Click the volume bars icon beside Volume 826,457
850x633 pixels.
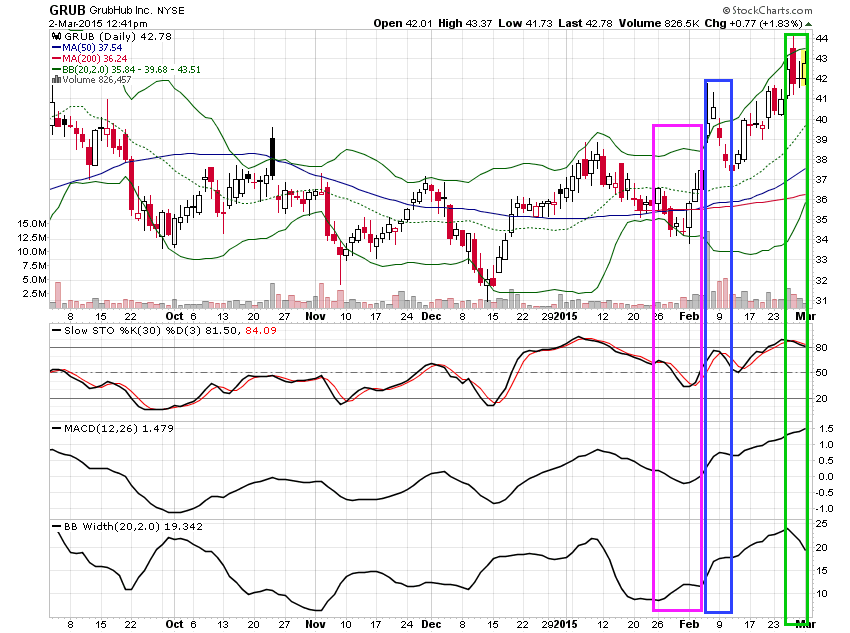coord(56,80)
